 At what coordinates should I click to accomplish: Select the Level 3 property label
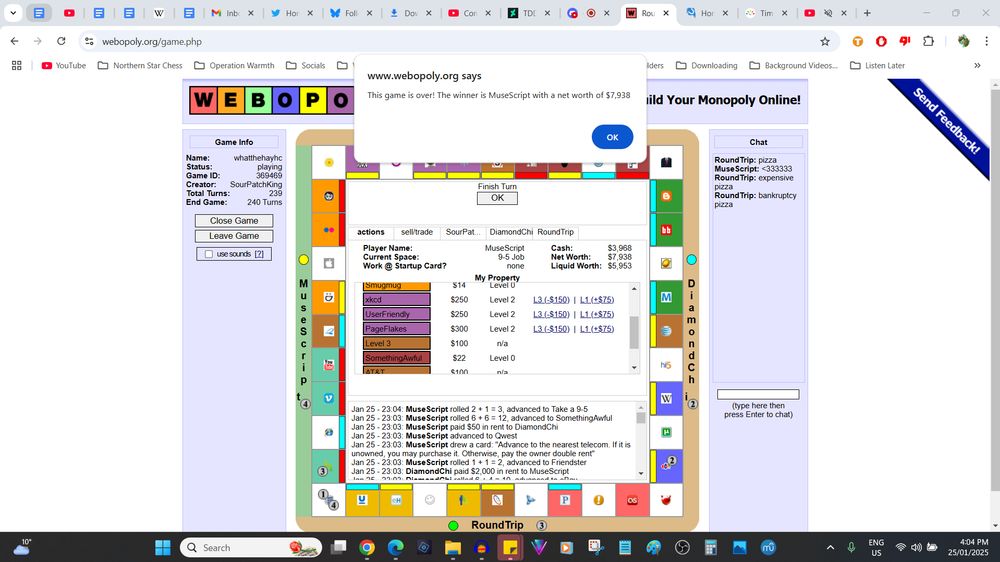396,344
